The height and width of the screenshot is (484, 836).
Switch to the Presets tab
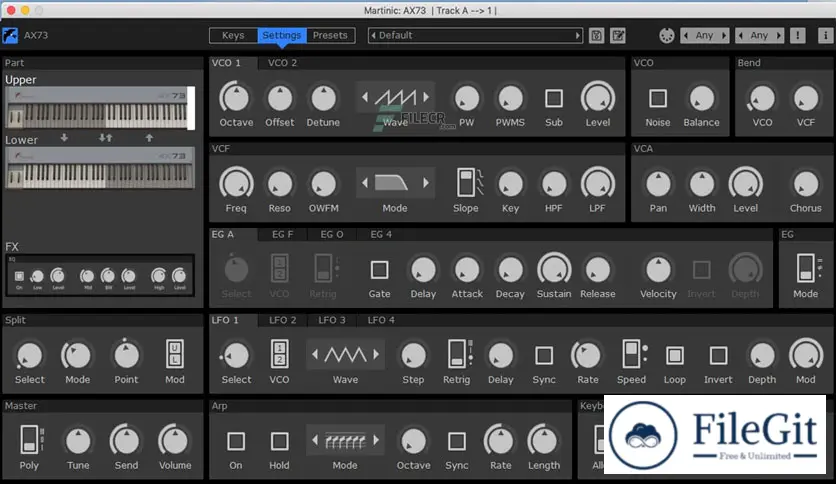[330, 36]
